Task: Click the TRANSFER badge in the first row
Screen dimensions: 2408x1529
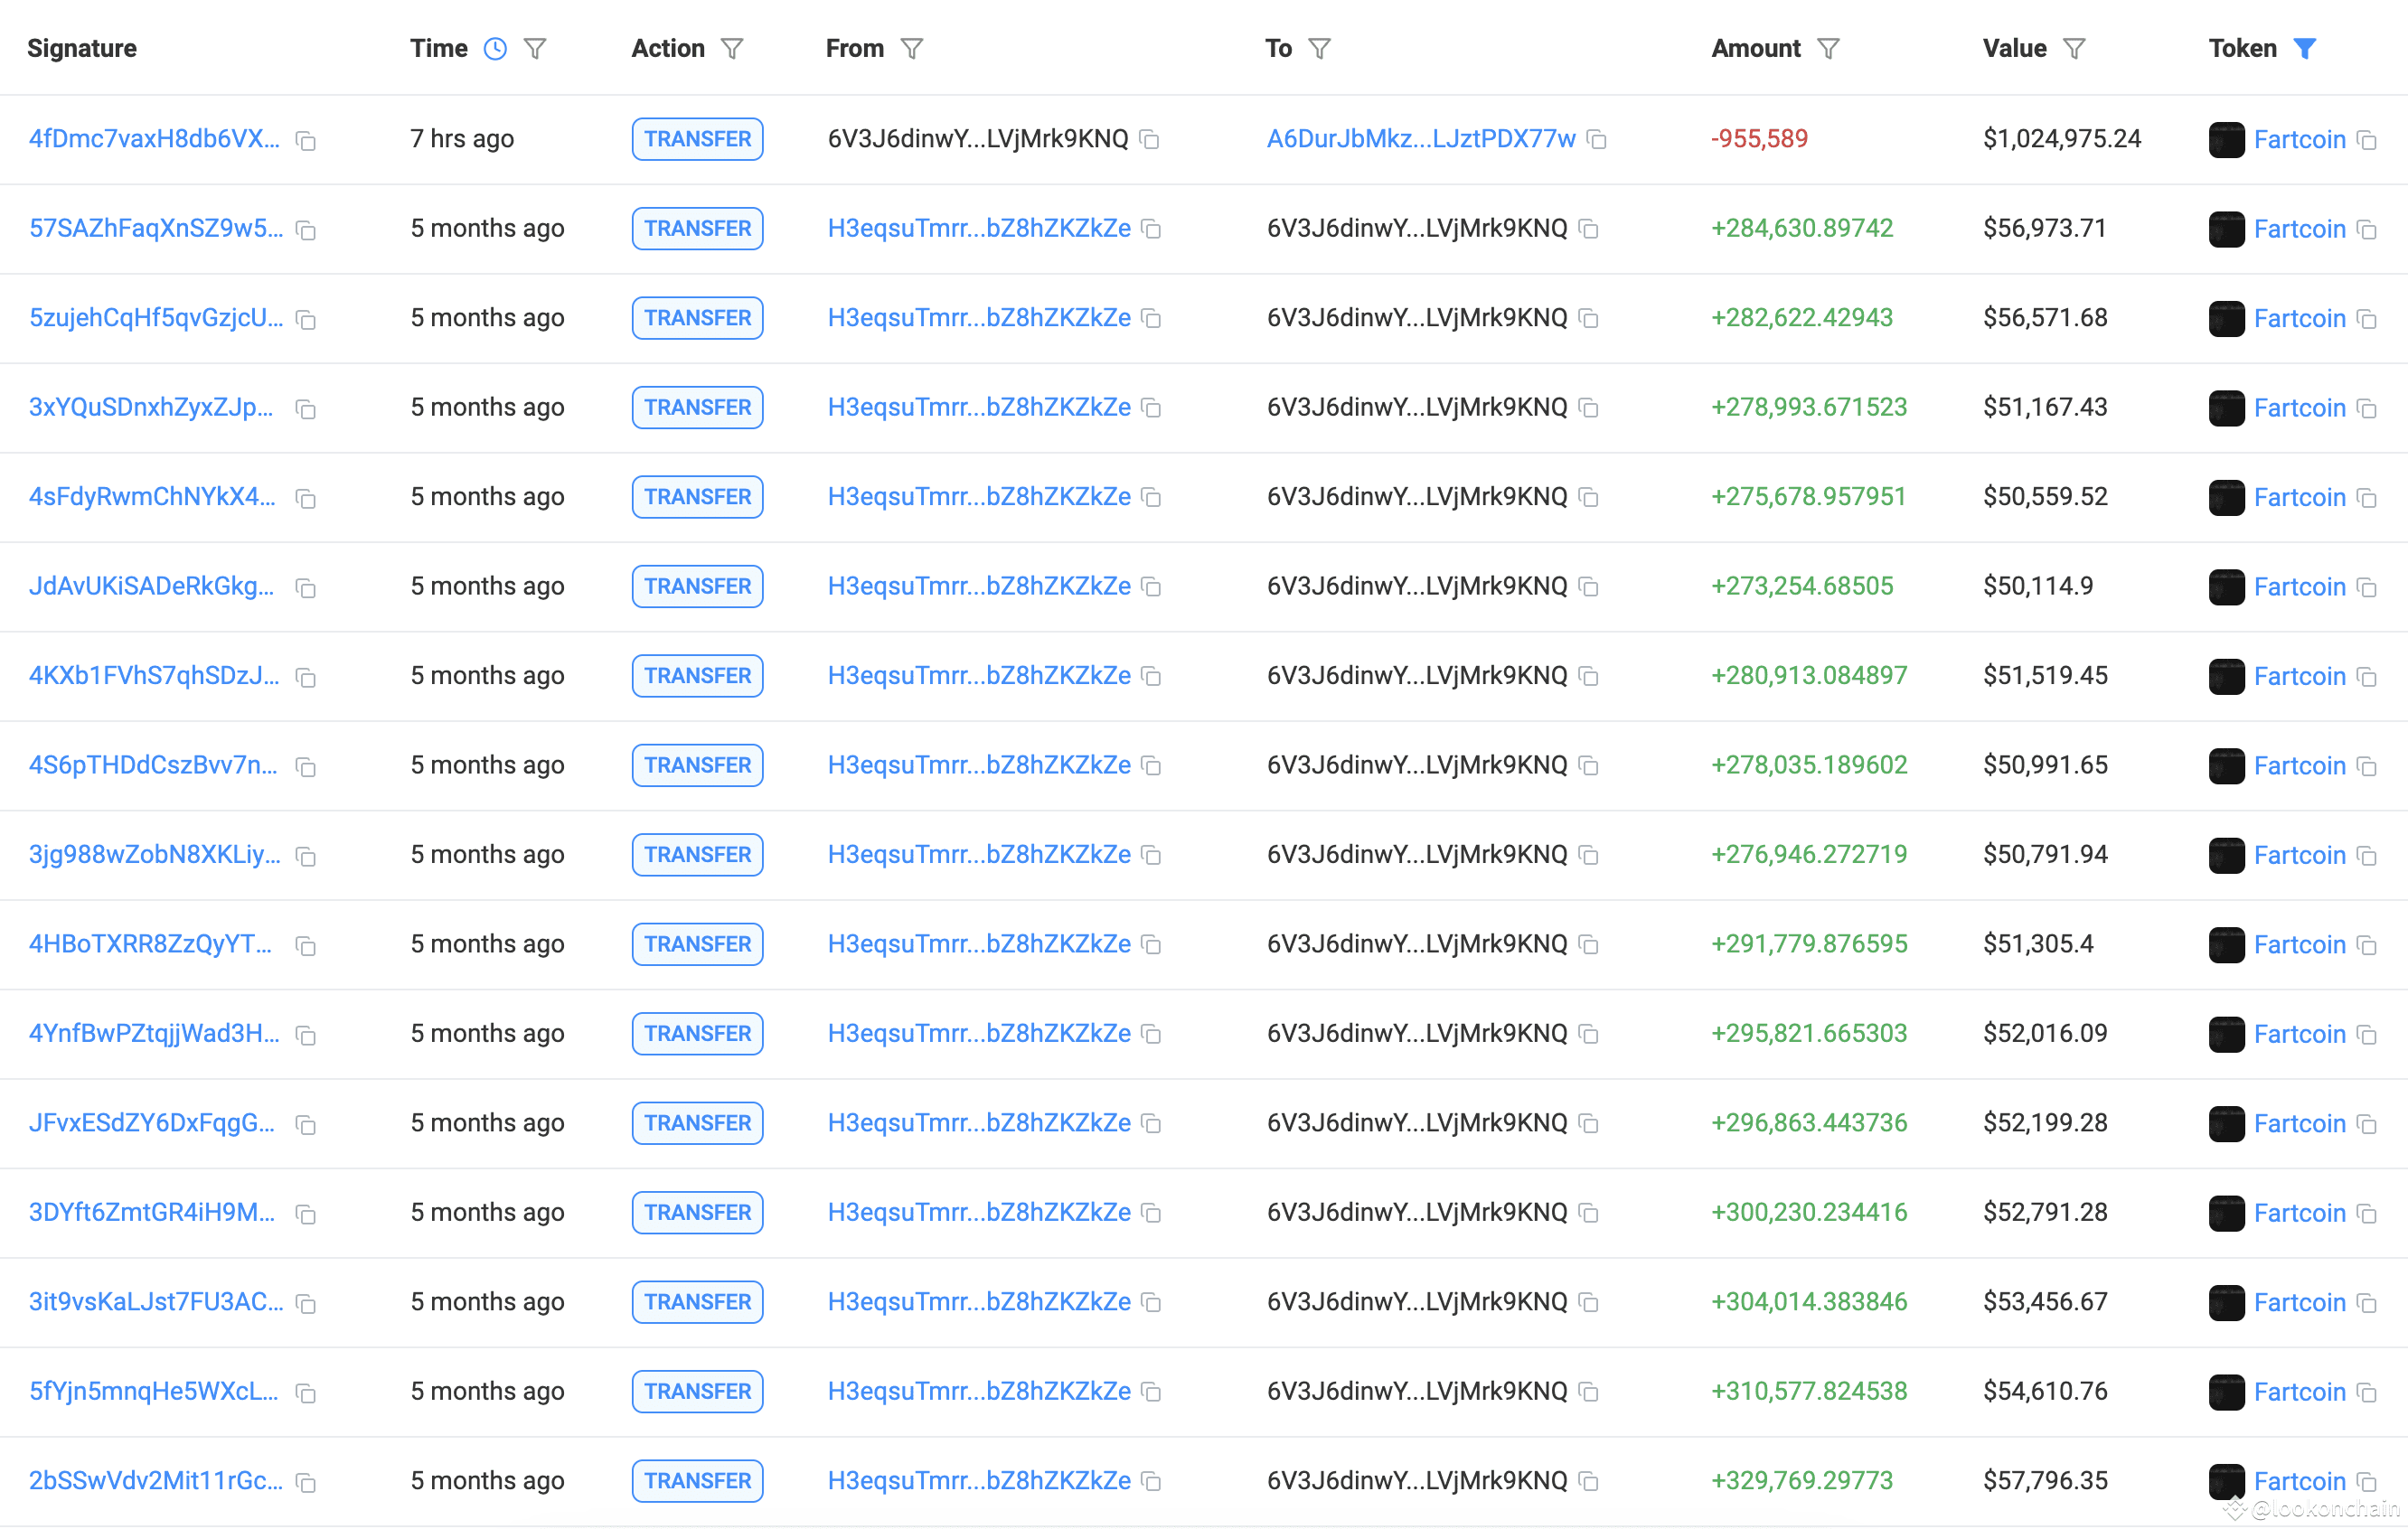Action: point(697,139)
